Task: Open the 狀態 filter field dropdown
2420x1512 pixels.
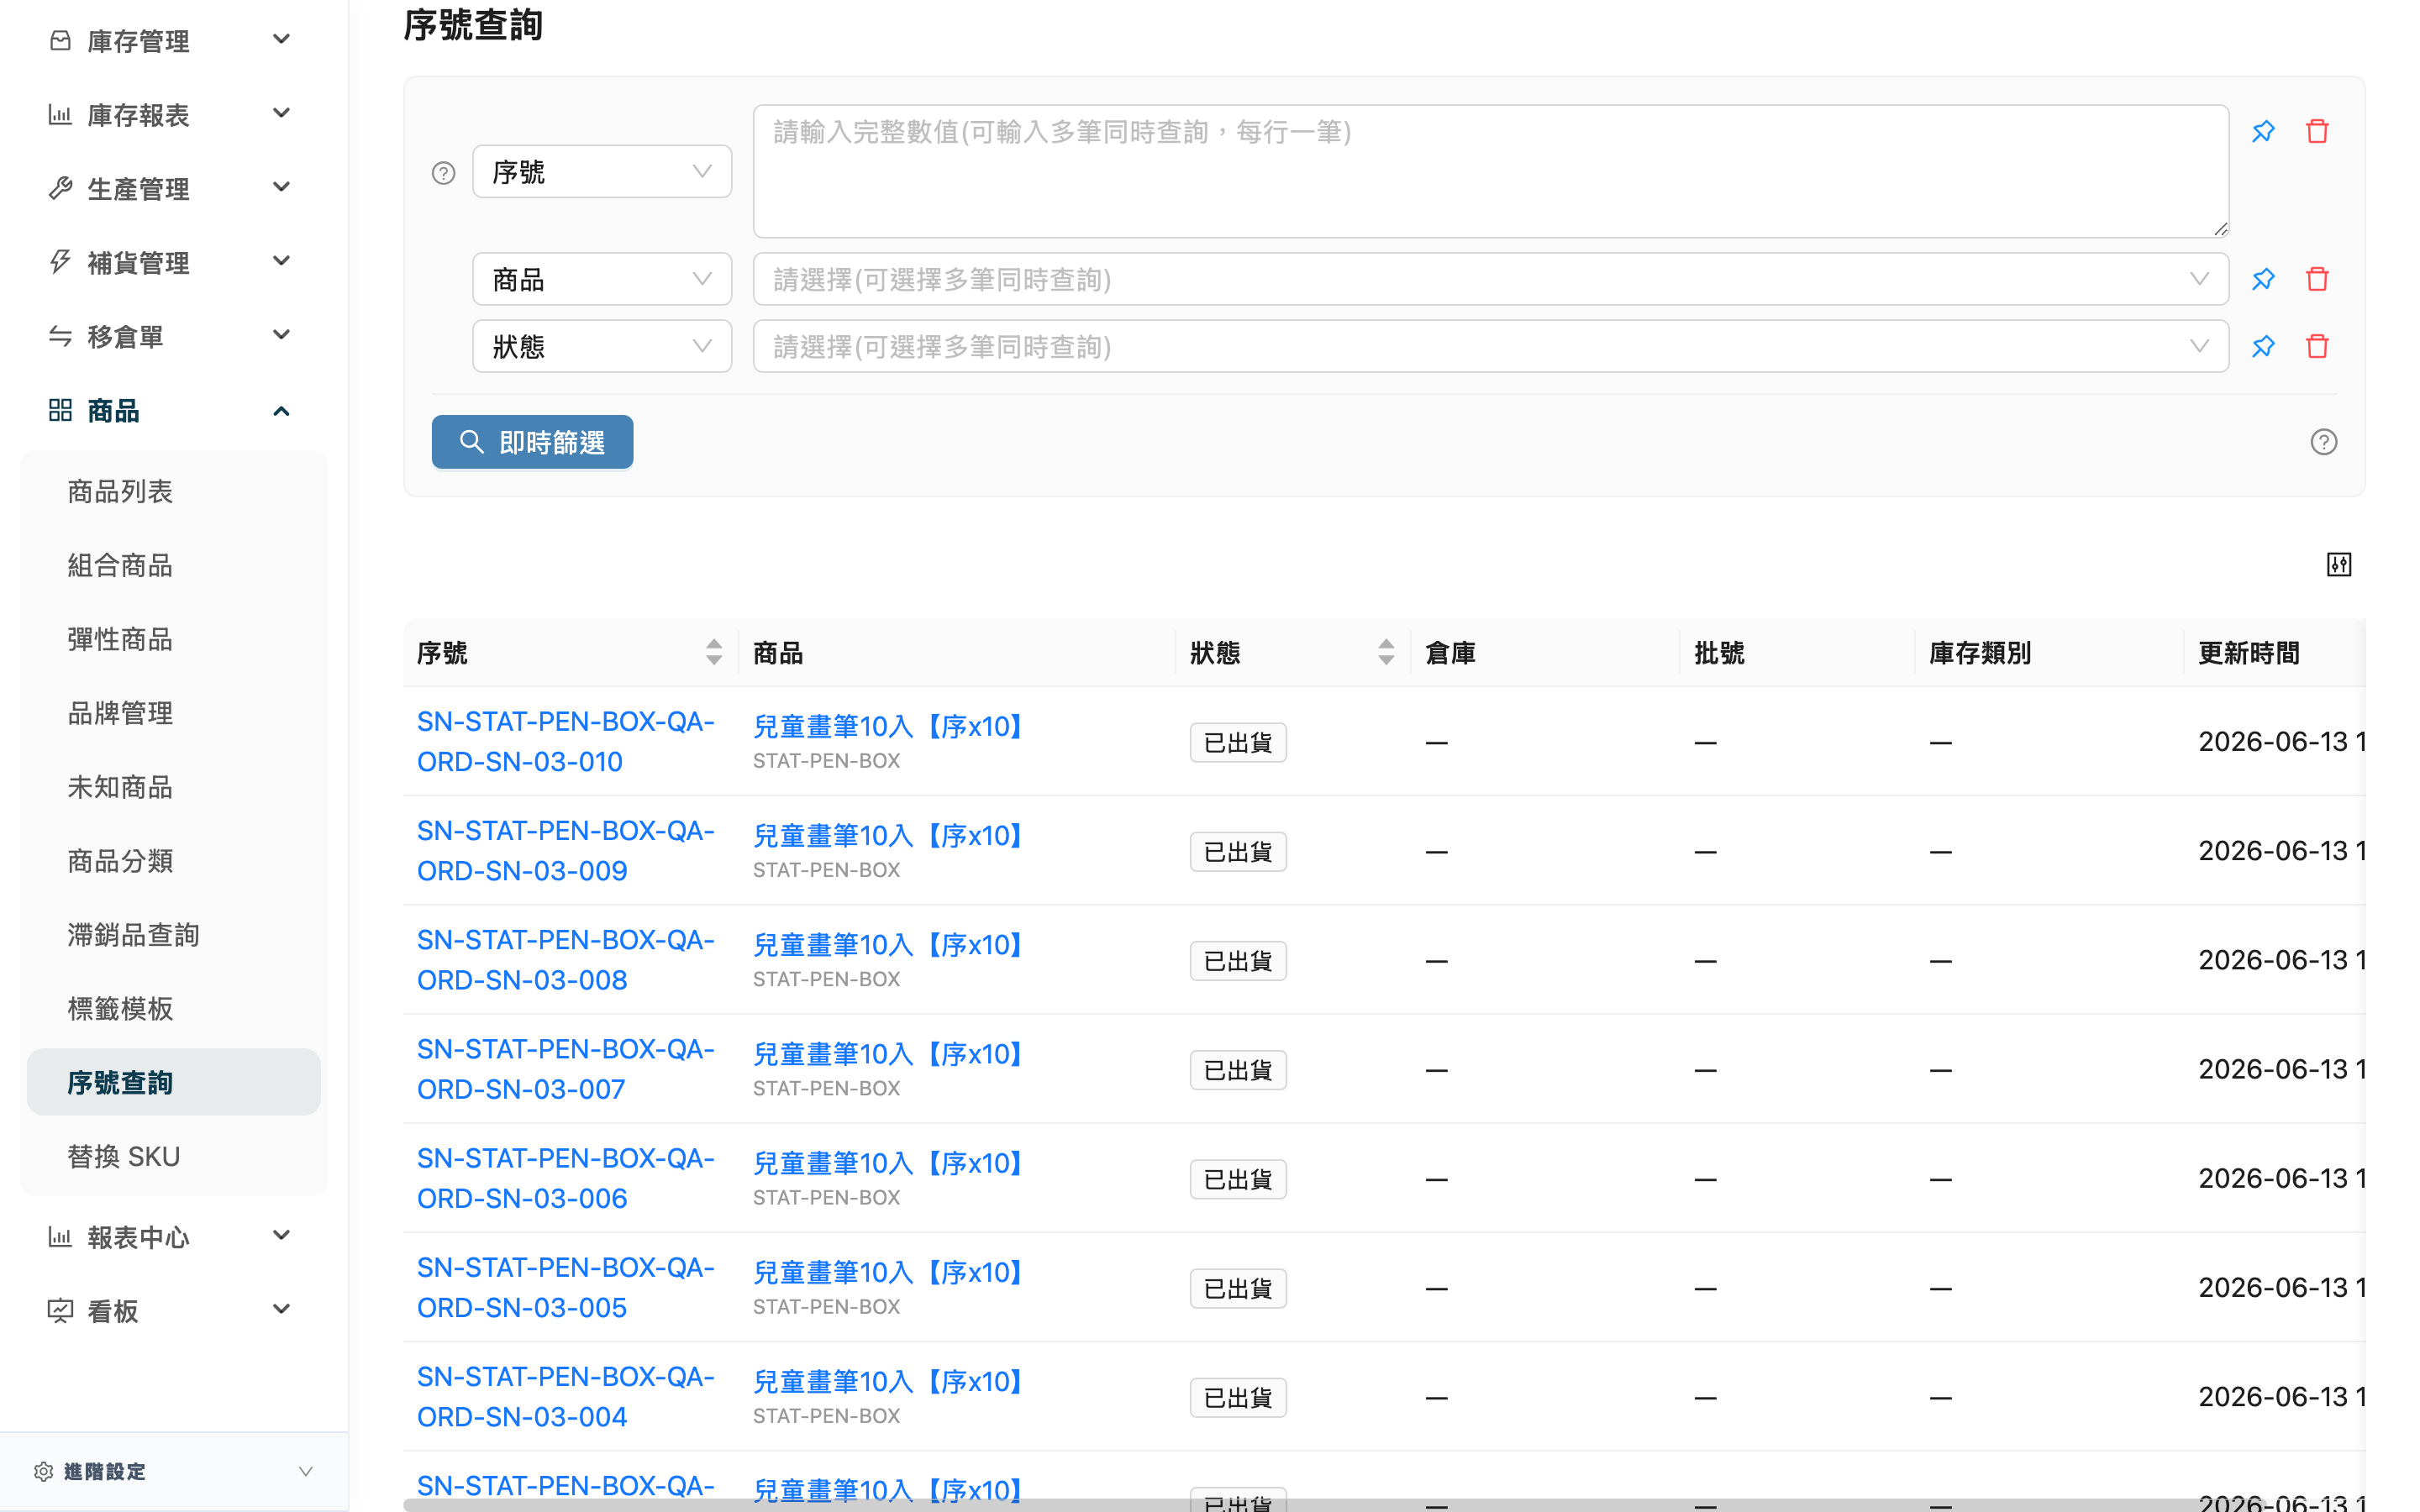Action: 602,346
